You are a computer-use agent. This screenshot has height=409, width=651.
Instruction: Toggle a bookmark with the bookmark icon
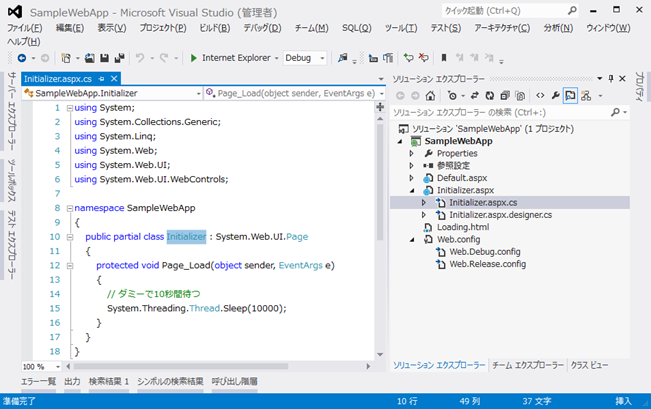(x=444, y=58)
